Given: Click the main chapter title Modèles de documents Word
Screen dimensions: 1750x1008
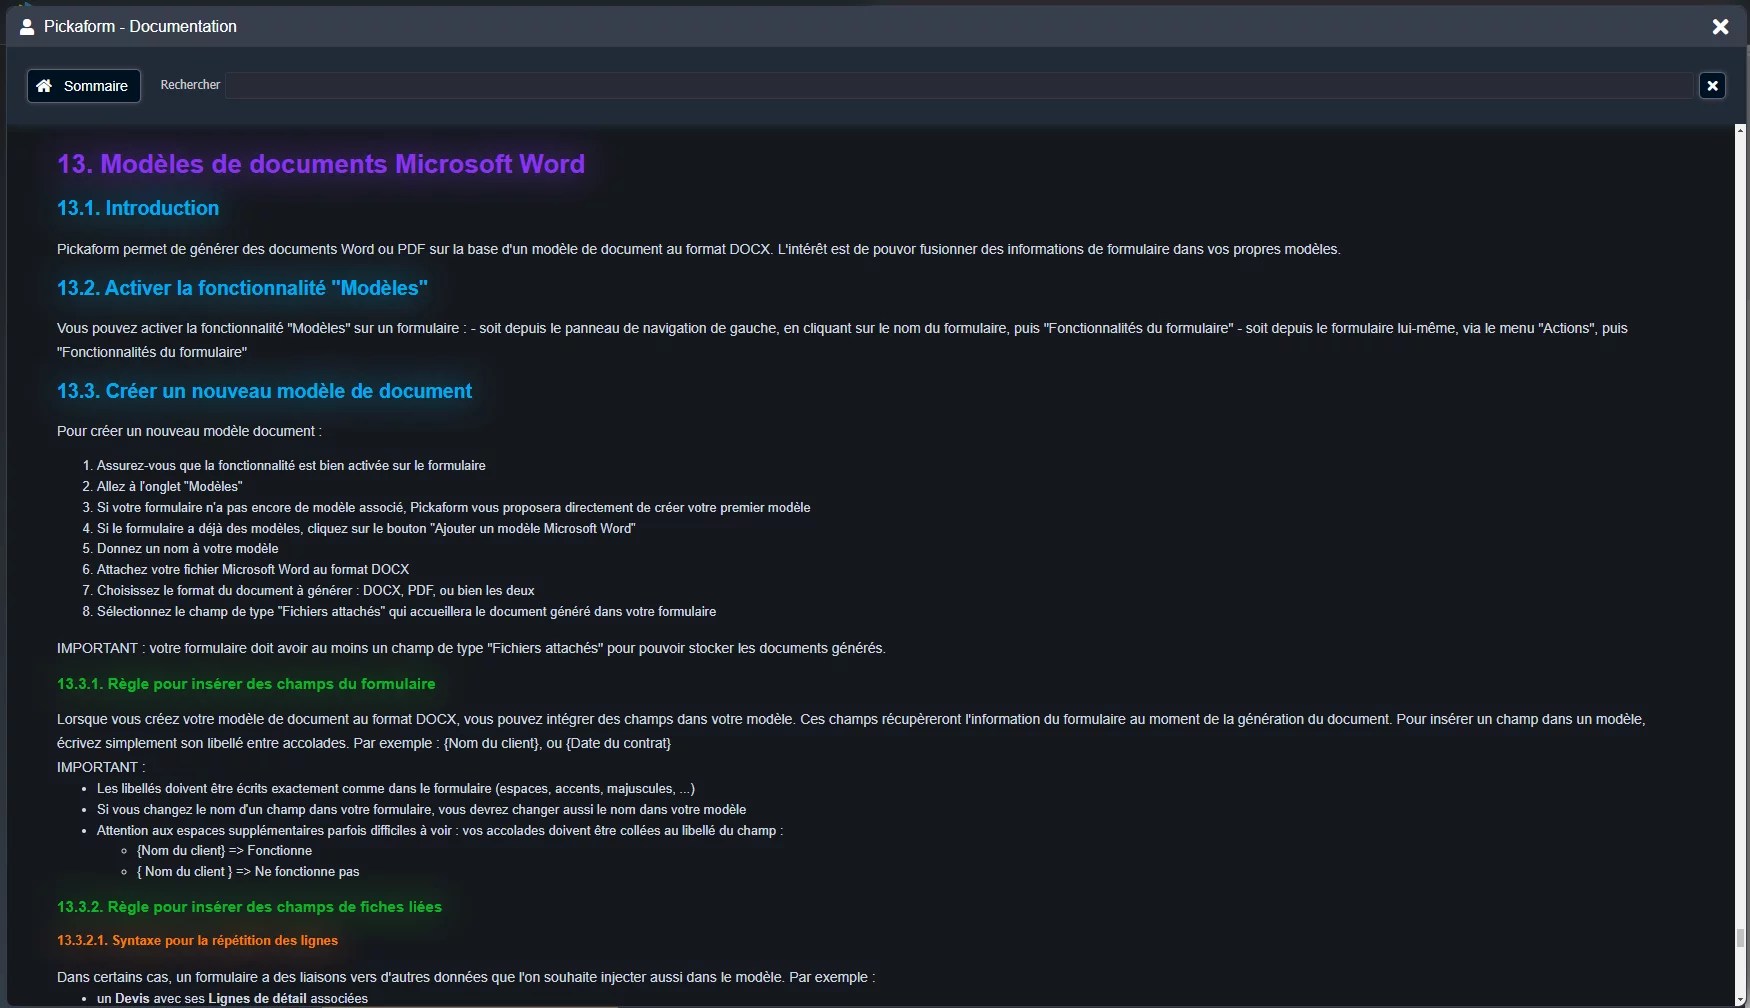Looking at the screenshot, I should point(320,164).
